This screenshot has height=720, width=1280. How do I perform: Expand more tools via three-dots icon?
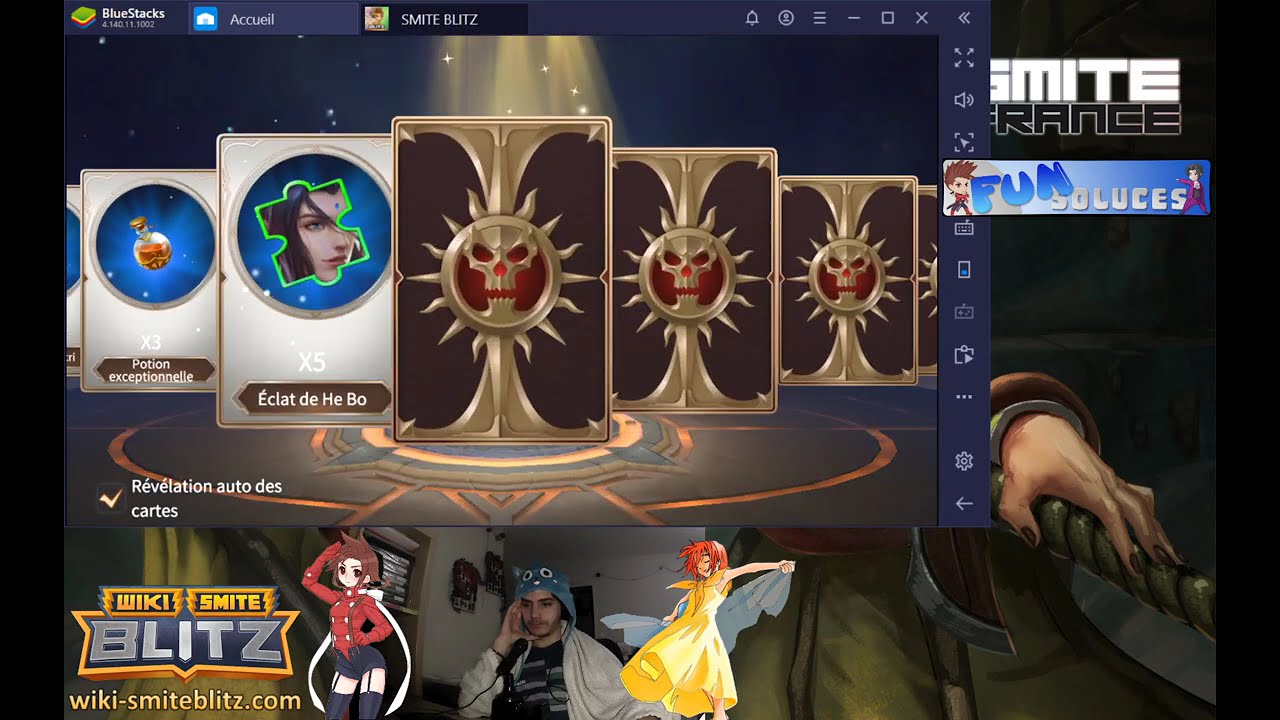(964, 397)
